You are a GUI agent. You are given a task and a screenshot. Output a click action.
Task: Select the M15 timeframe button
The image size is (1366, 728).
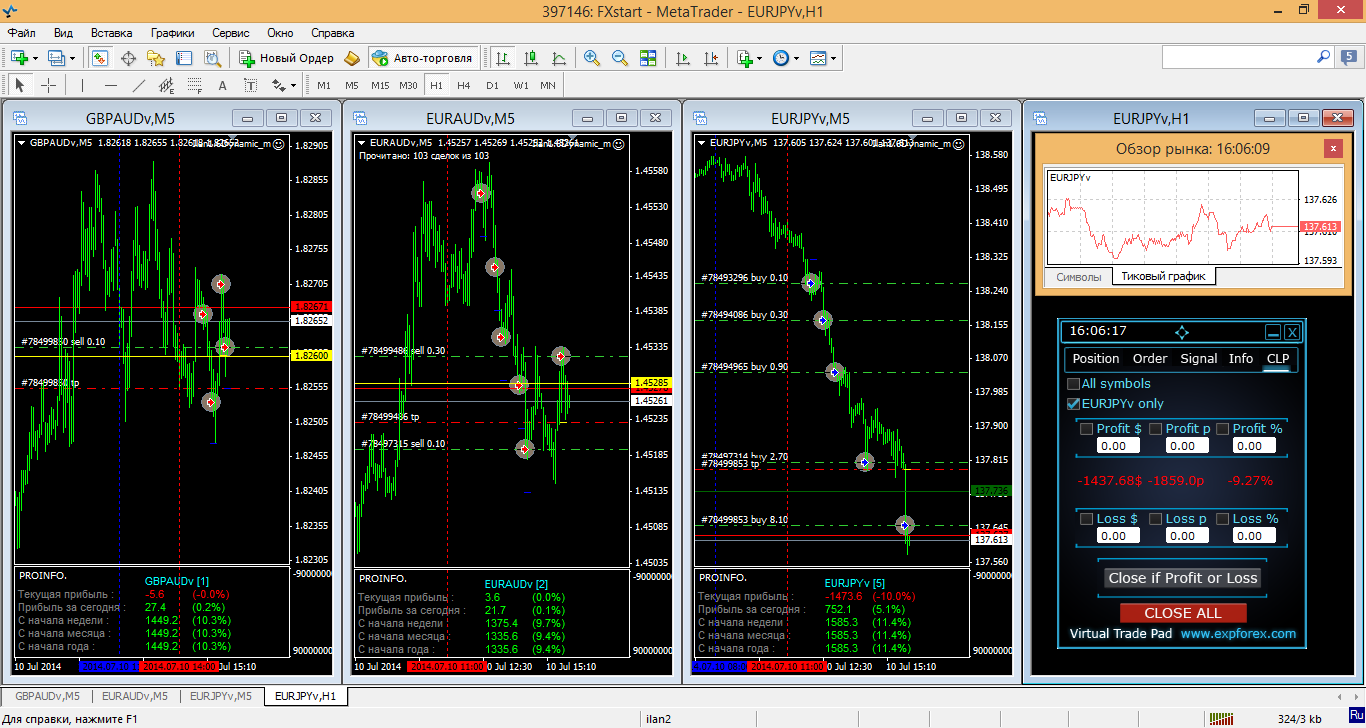pyautogui.click(x=380, y=85)
